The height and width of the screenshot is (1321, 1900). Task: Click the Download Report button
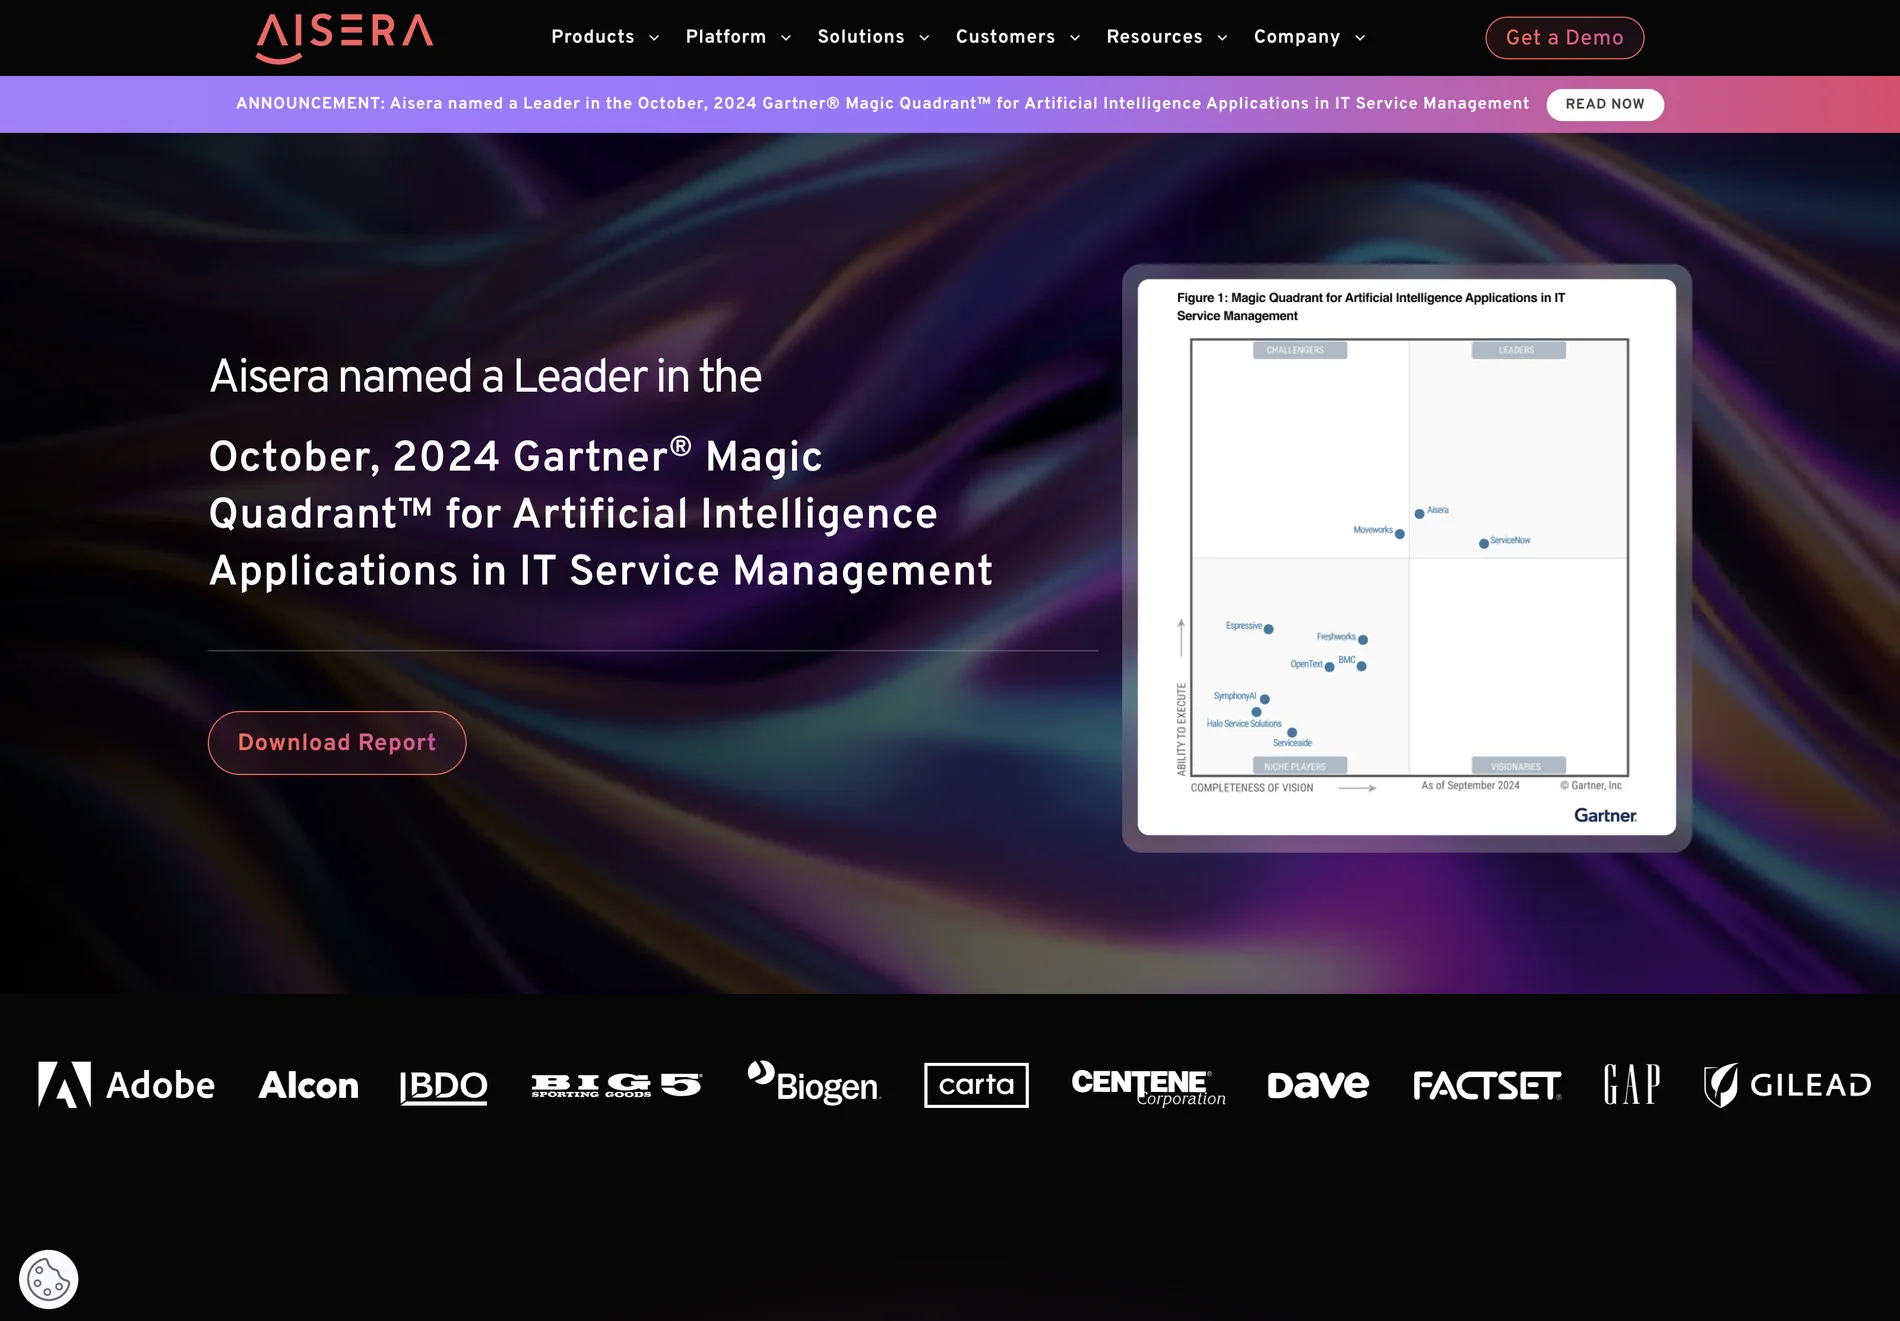[x=337, y=743]
